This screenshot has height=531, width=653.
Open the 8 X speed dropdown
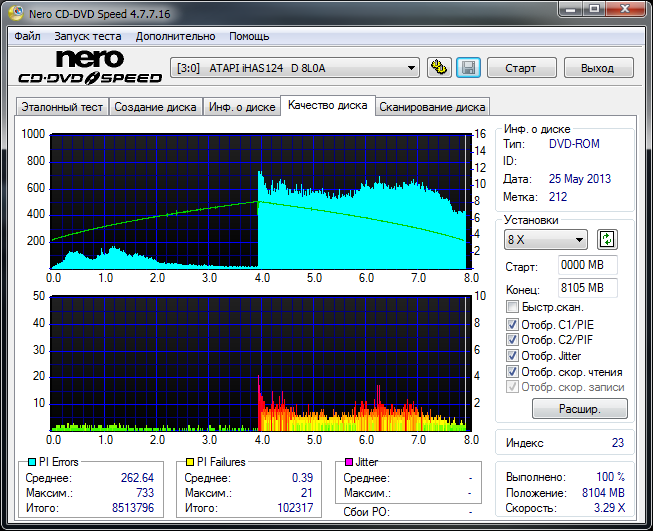click(546, 239)
